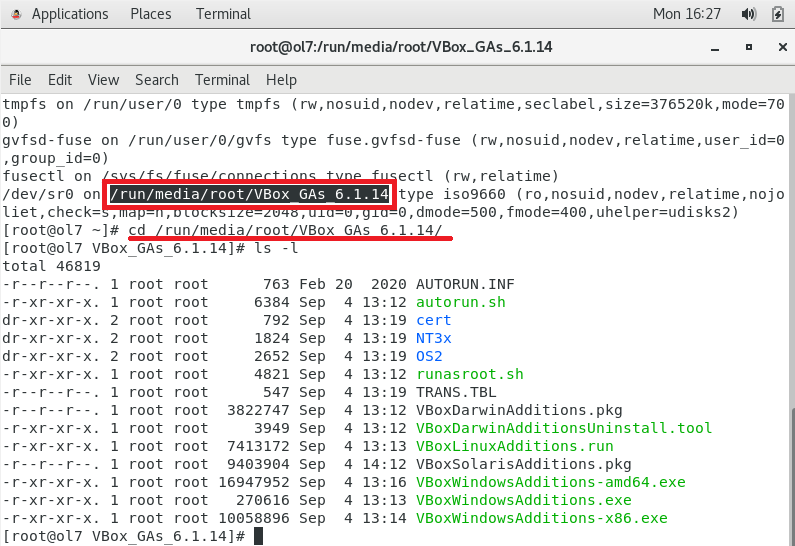Click the cd /run/media/root/VBox_GAs_6.1.14/ command
This screenshot has width=795, height=546.
(x=285, y=230)
